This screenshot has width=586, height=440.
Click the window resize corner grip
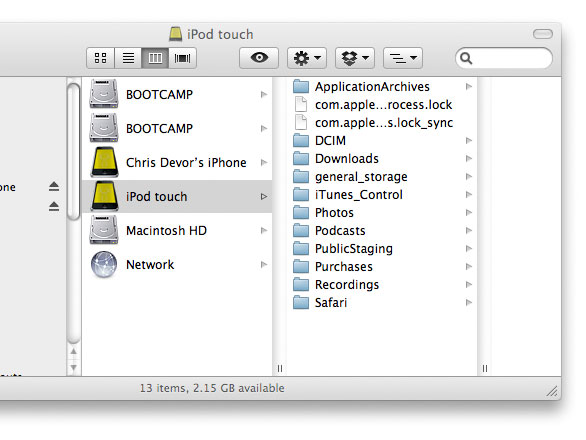(x=552, y=391)
